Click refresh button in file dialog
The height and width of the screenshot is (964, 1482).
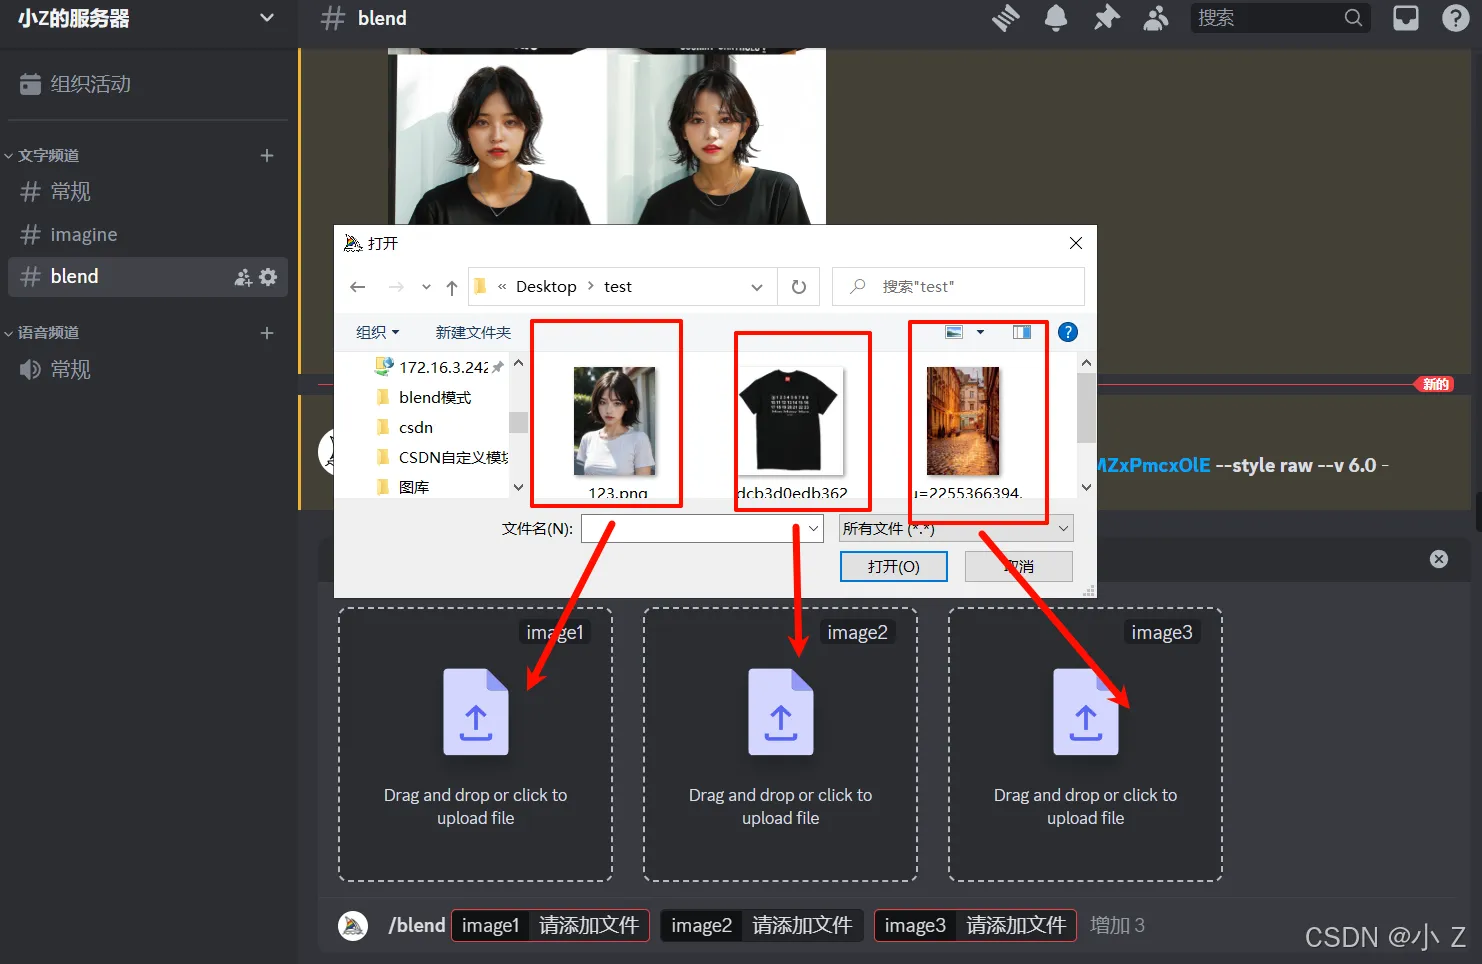tap(798, 287)
